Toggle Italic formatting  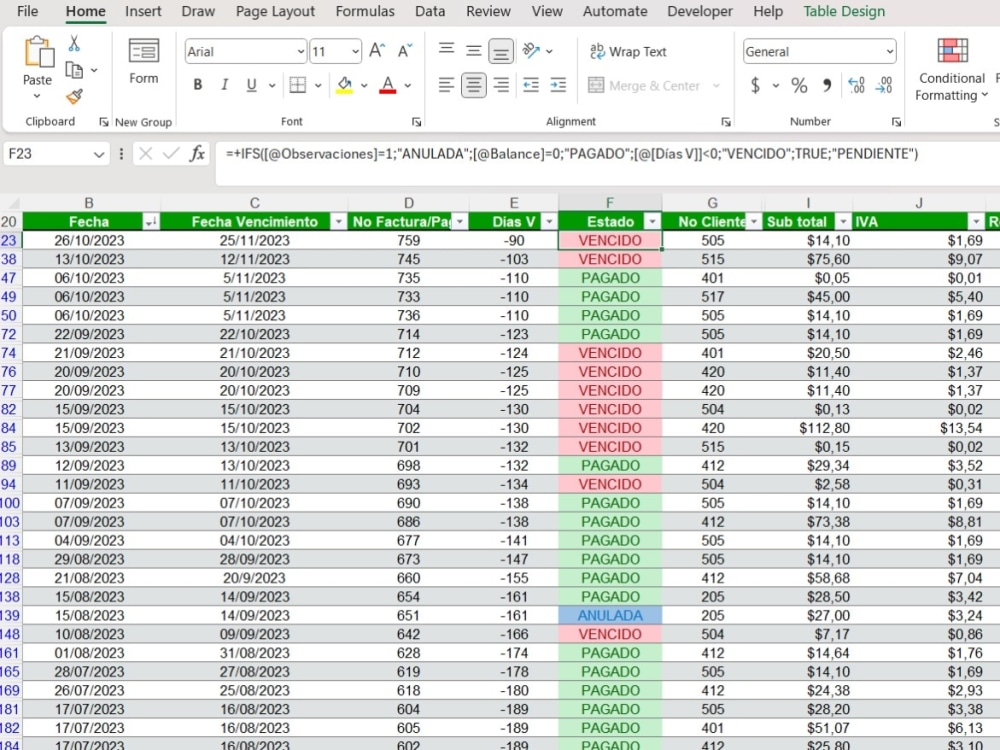pos(224,85)
